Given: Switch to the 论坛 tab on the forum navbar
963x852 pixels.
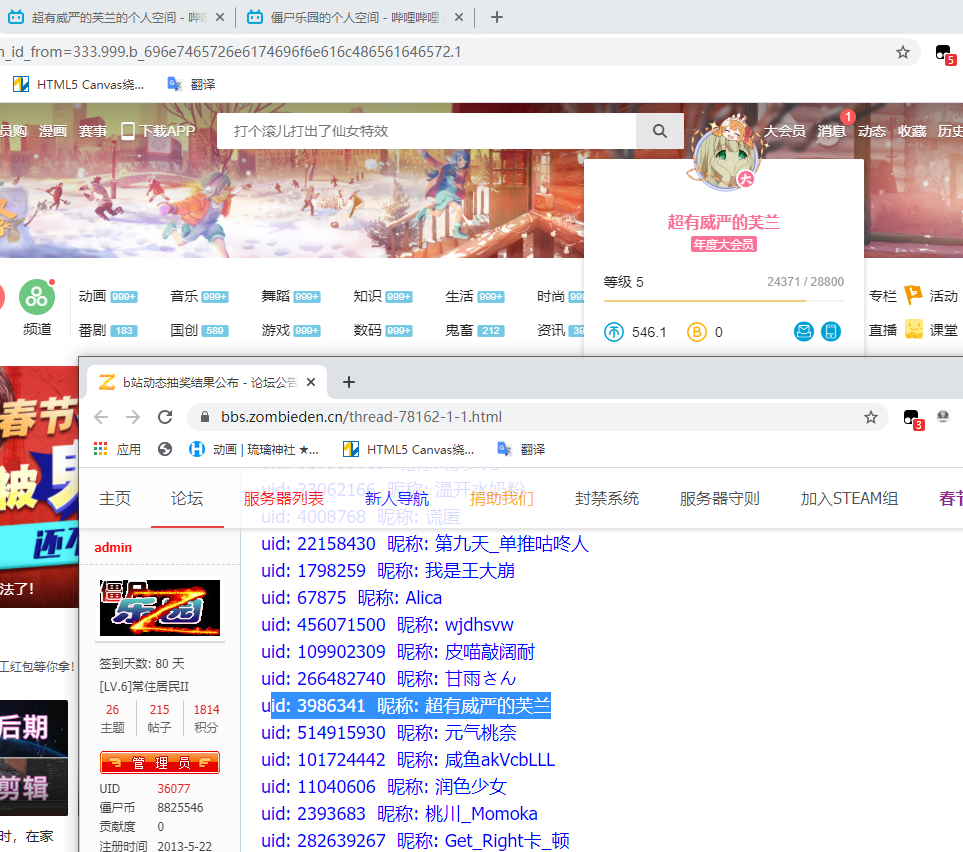Looking at the screenshot, I should click(x=186, y=498).
